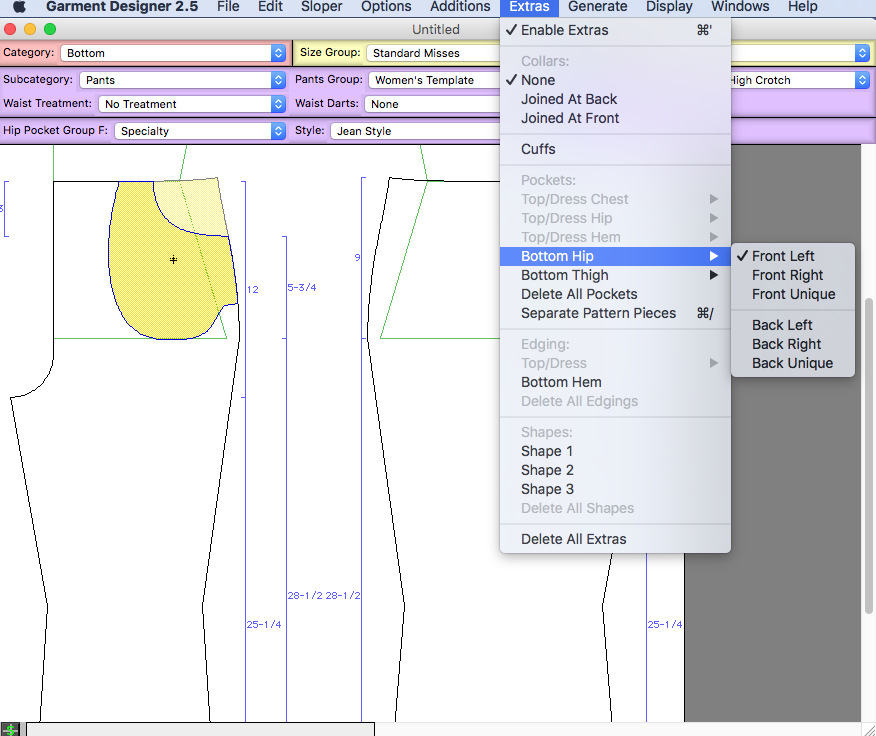
Task: Select Cuffs from Extras menu
Action: pos(615,149)
